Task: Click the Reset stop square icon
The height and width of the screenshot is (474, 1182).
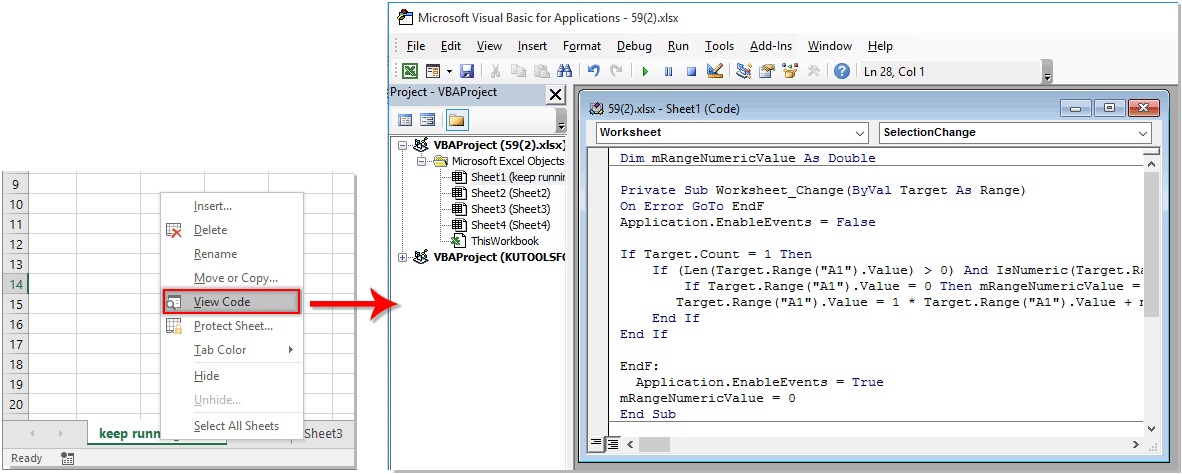Action: point(691,71)
